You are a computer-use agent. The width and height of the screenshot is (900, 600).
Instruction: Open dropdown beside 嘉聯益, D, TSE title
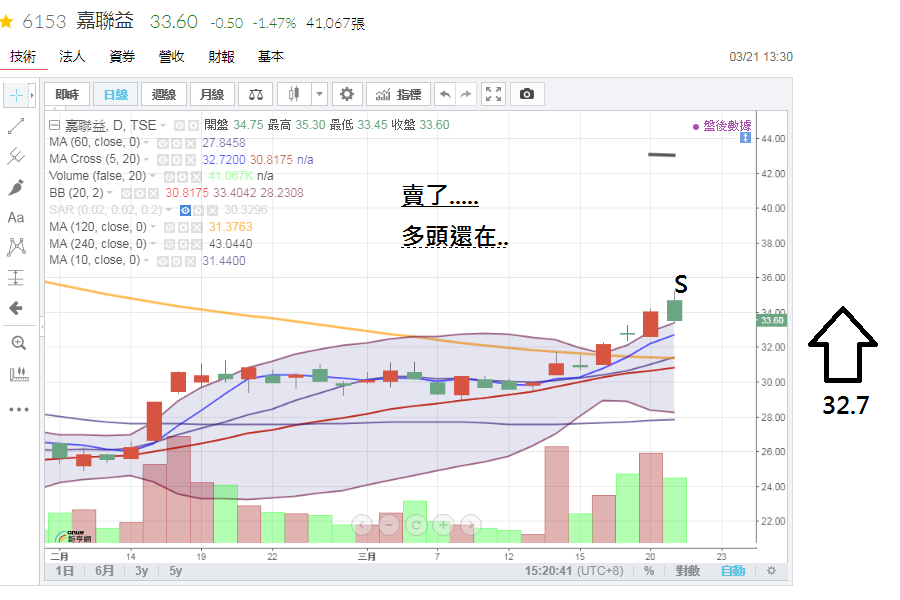[164, 126]
